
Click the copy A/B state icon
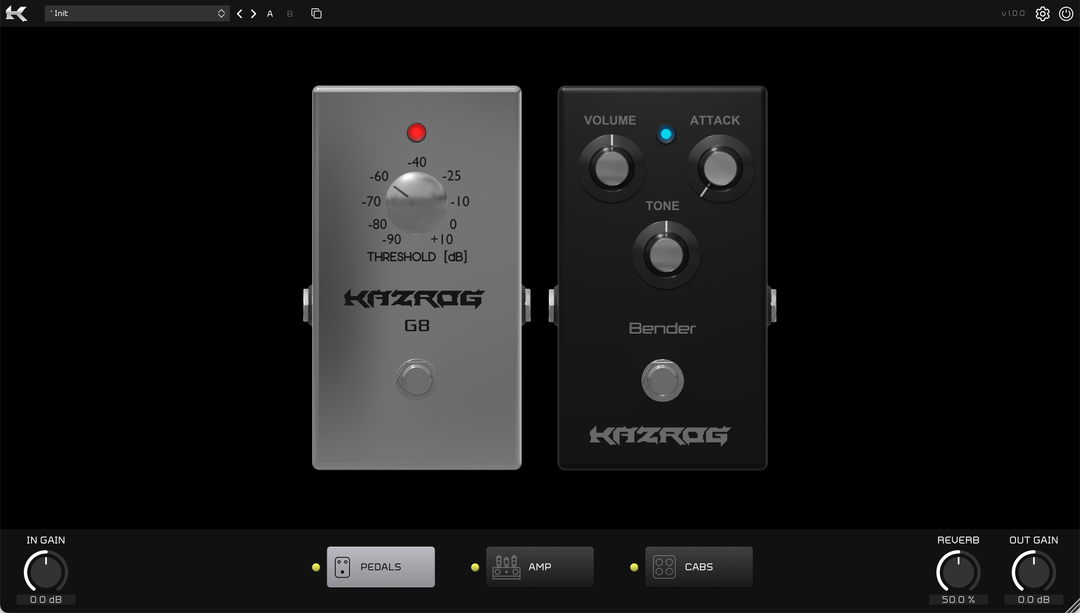[x=316, y=14]
